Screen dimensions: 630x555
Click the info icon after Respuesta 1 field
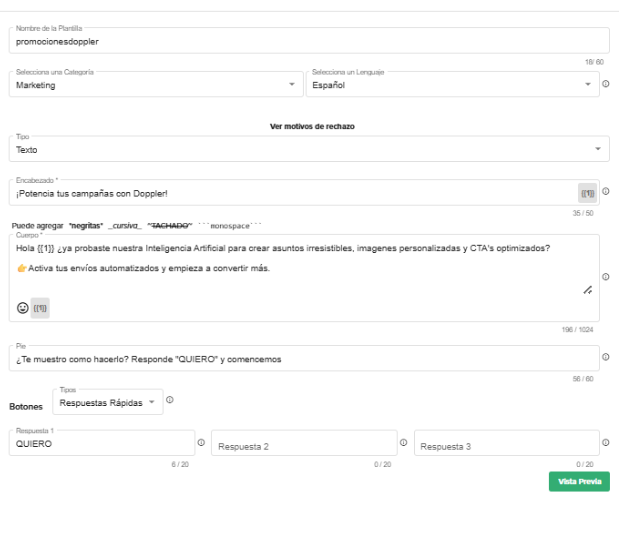tap(201, 442)
